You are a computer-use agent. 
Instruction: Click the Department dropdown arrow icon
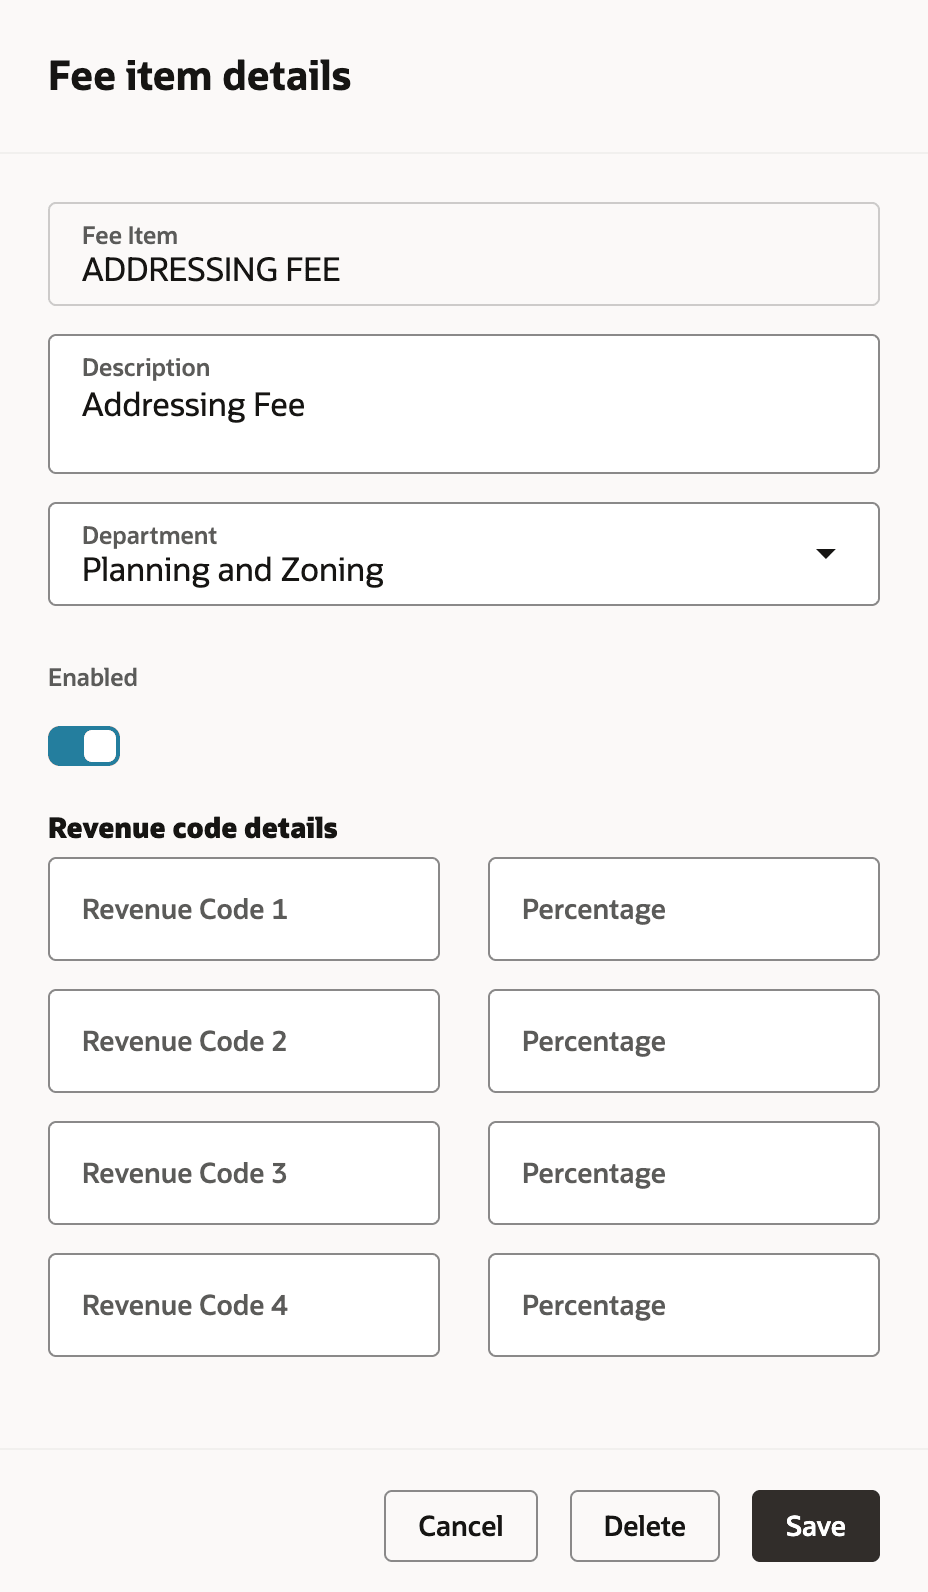[826, 554]
